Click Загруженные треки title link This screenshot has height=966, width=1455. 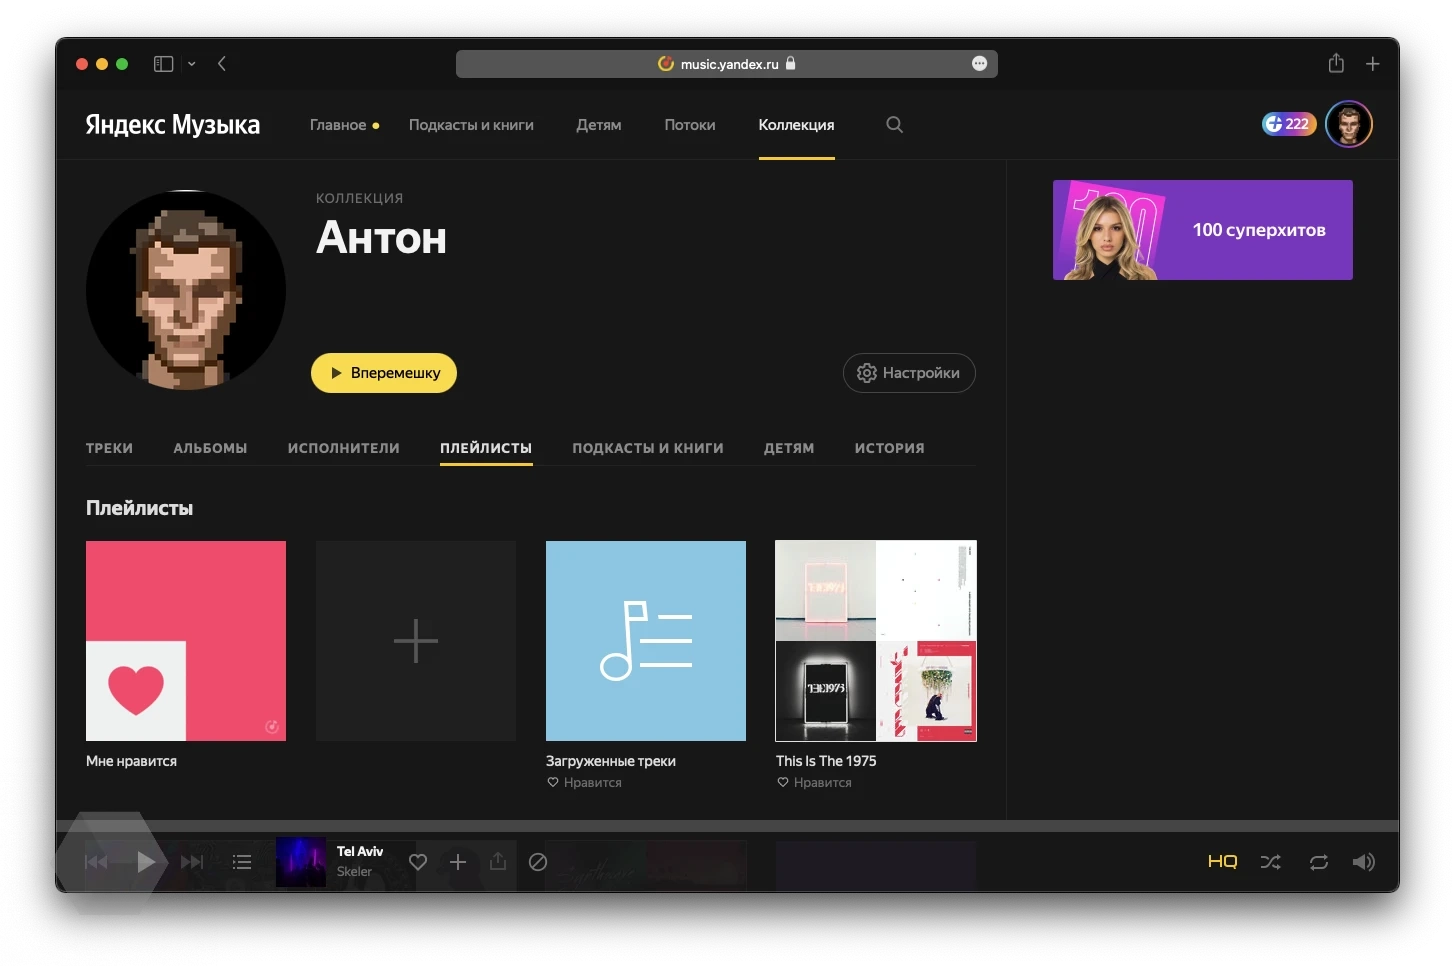click(611, 761)
